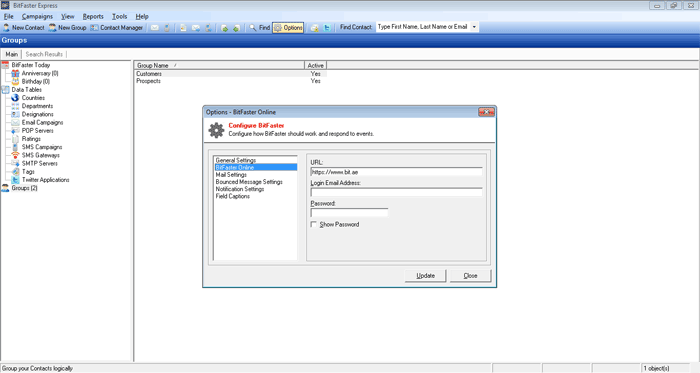
Task: Click the Twitter Applications icon in tree
Action: point(15,180)
